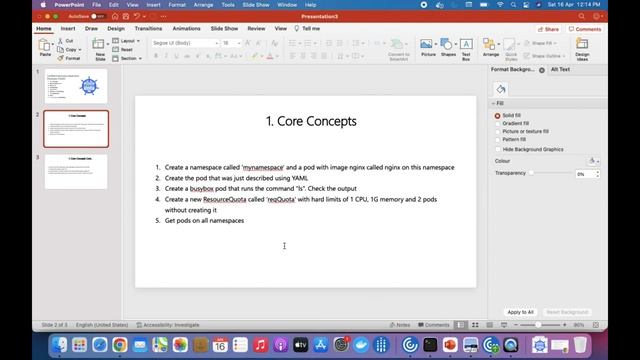The width and height of the screenshot is (640, 360).
Task: Open the Transitions ribbon tab
Action: point(148,29)
